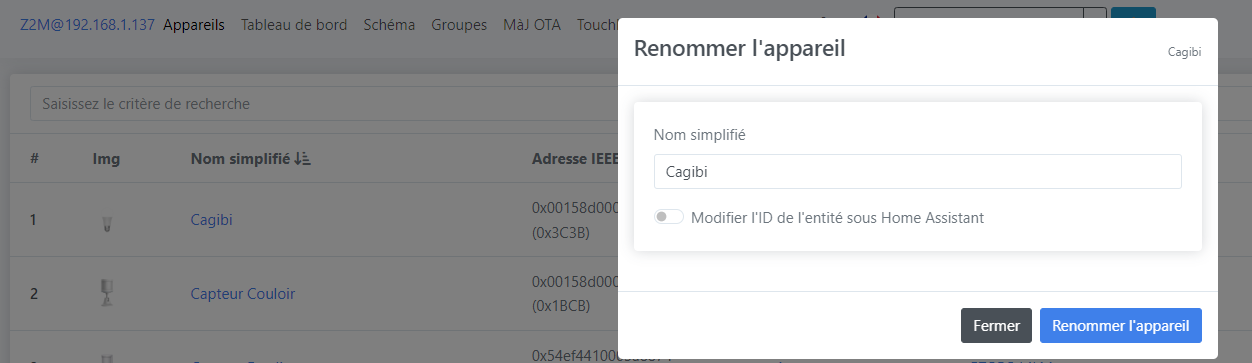Viewport: 1252px width, 363px height.
Task: Open the MàJ OTA tab
Action: click(532, 25)
